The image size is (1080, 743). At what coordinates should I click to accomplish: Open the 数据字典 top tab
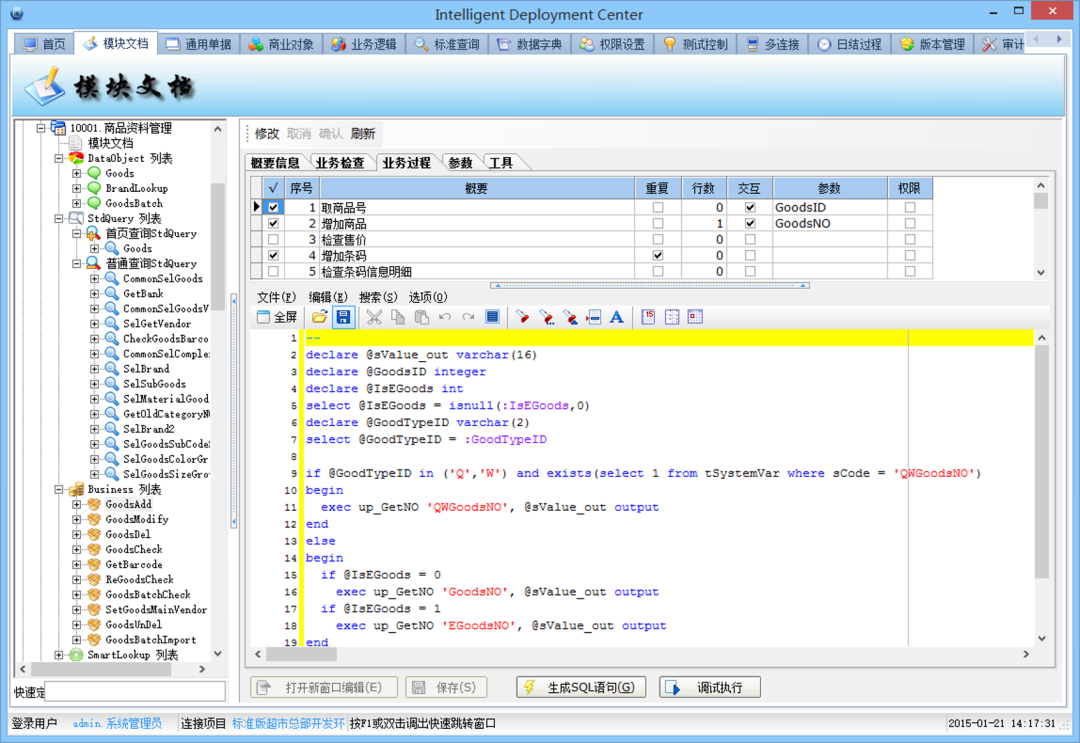[x=530, y=44]
